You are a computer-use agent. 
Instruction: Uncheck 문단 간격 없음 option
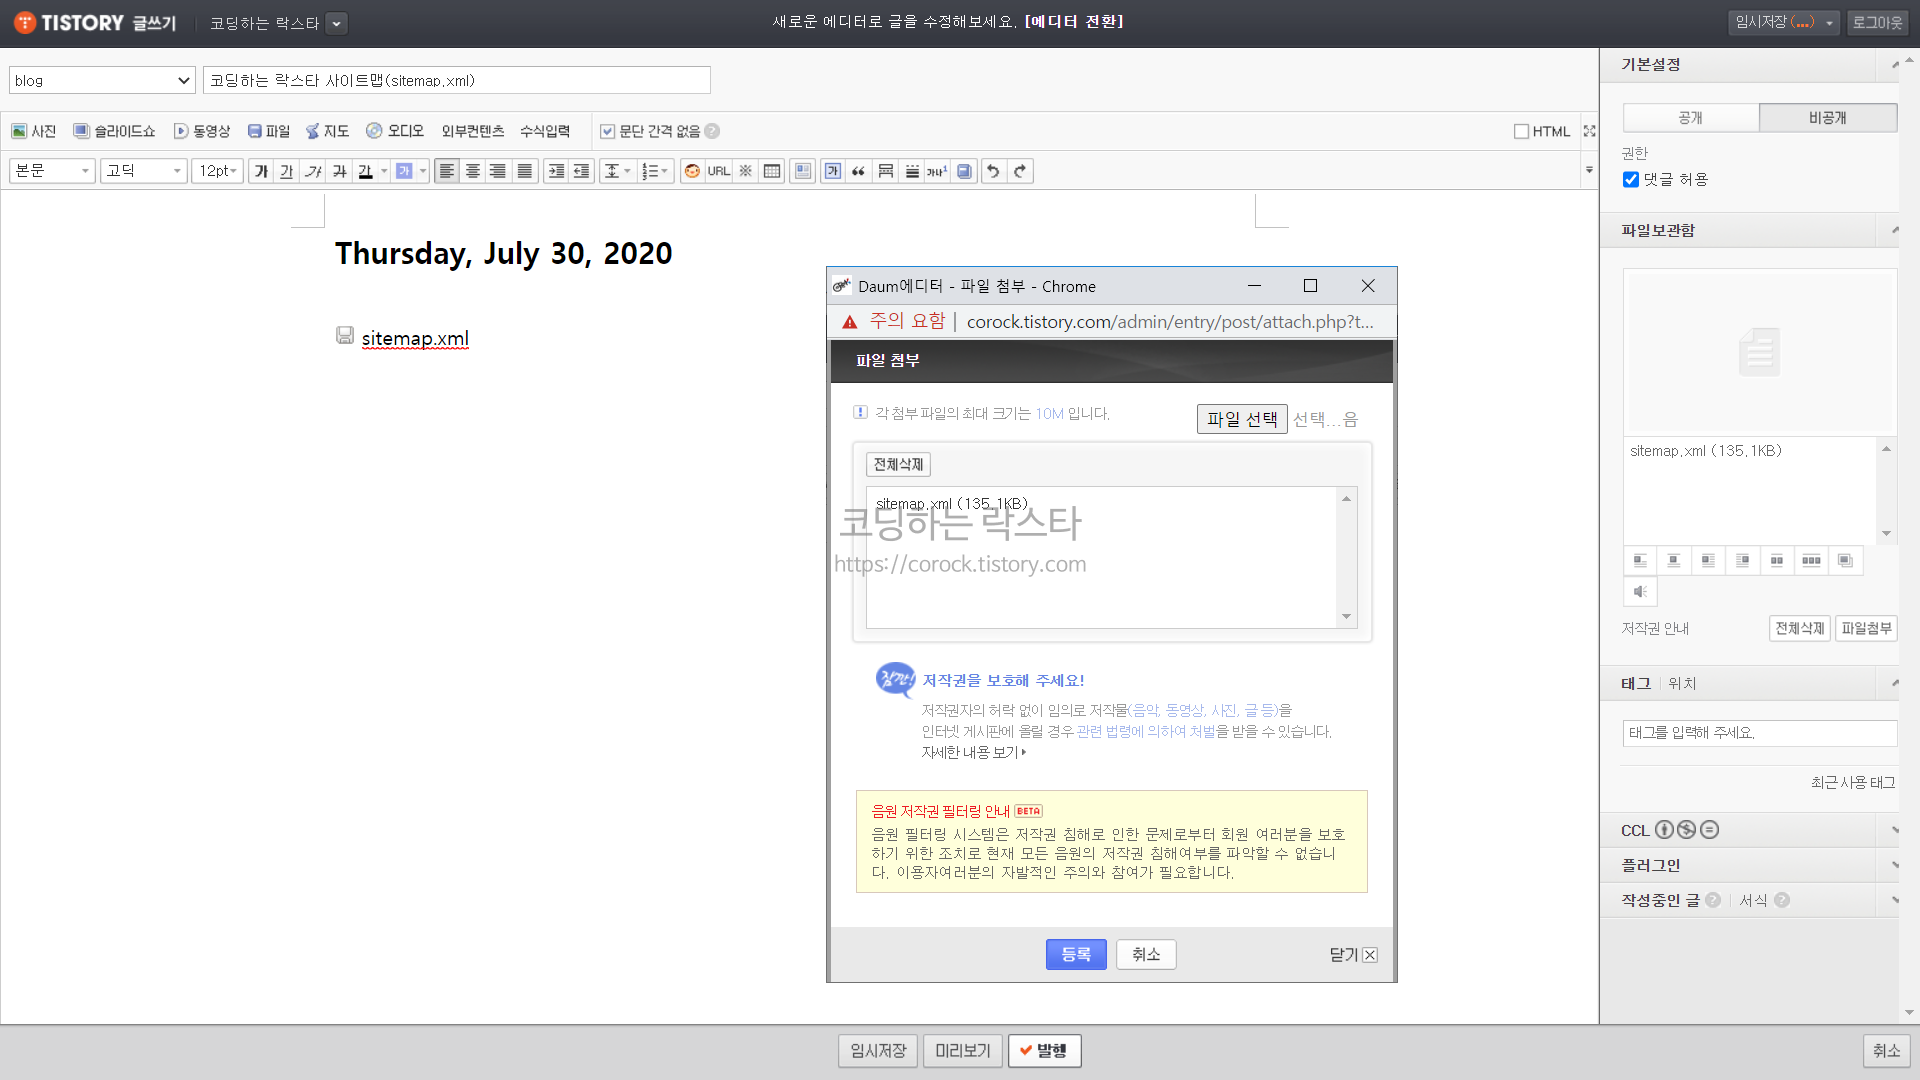click(x=607, y=131)
